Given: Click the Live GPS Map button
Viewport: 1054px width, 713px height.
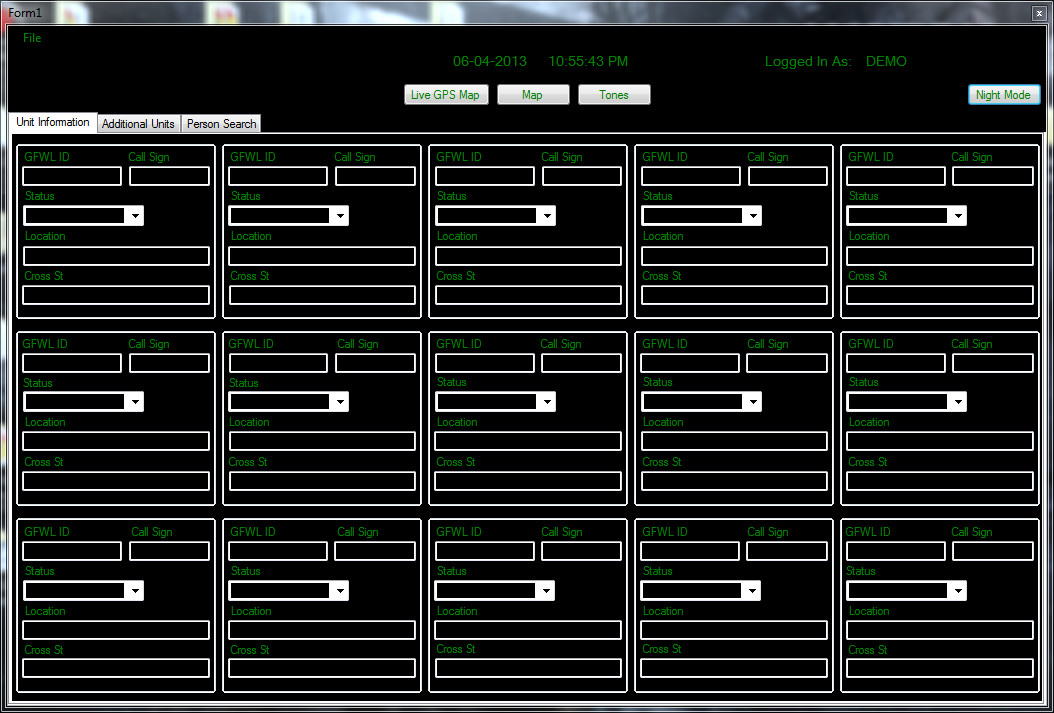Looking at the screenshot, I should tap(445, 95).
